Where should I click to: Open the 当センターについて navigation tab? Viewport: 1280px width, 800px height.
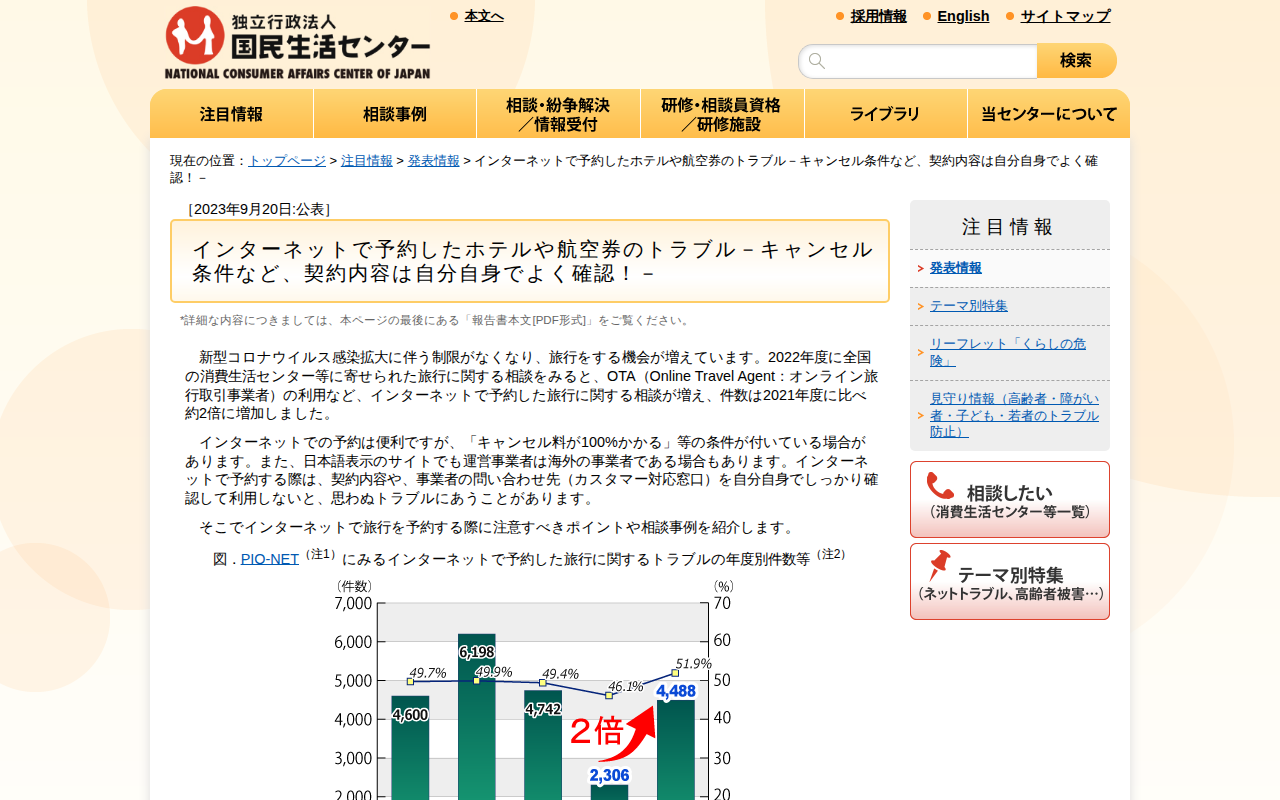click(1049, 114)
